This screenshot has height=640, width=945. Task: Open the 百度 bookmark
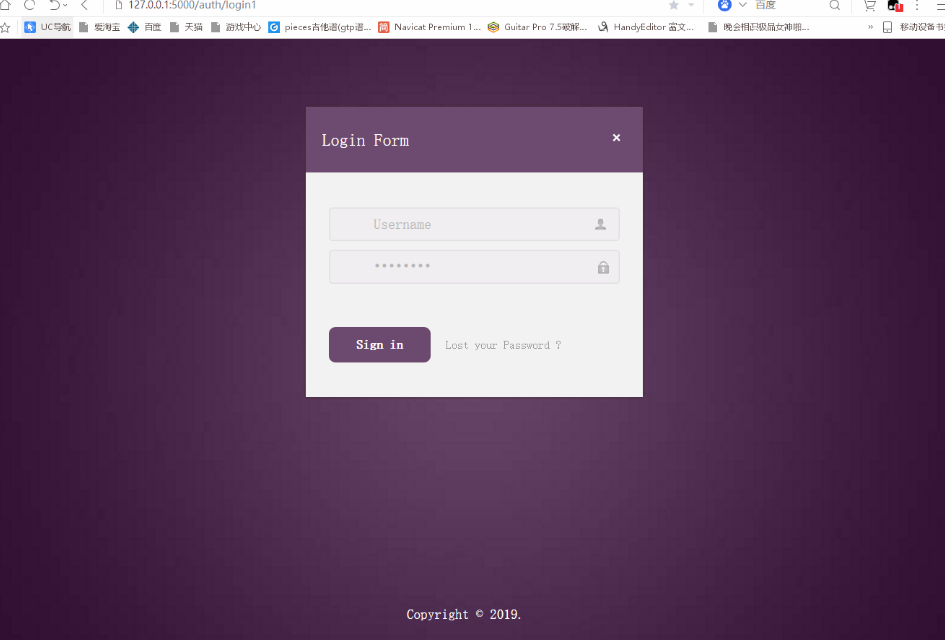point(145,27)
